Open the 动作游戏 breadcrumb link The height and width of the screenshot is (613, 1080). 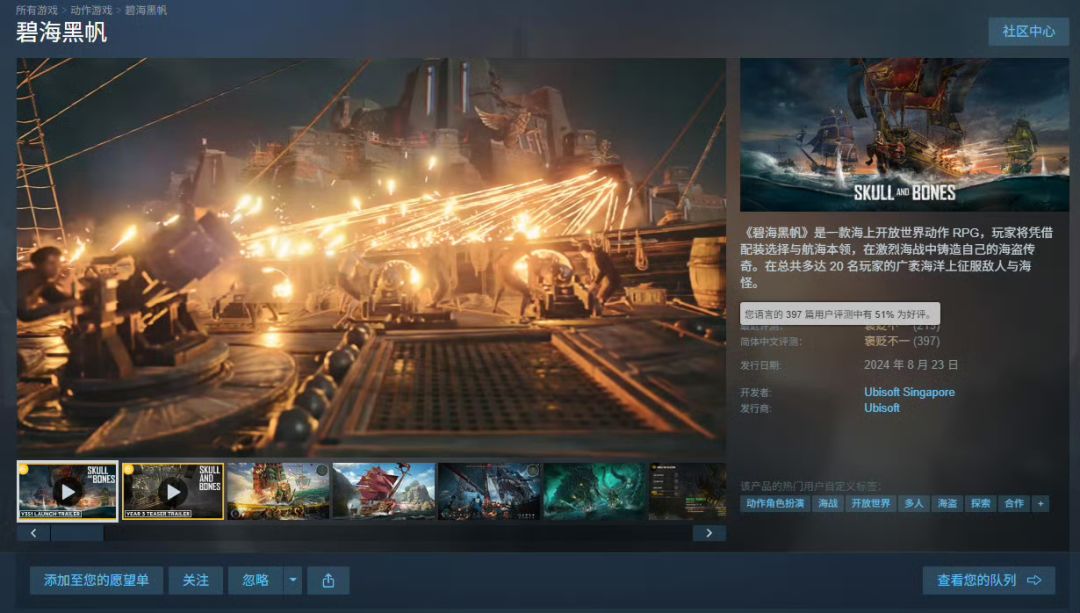pos(91,10)
